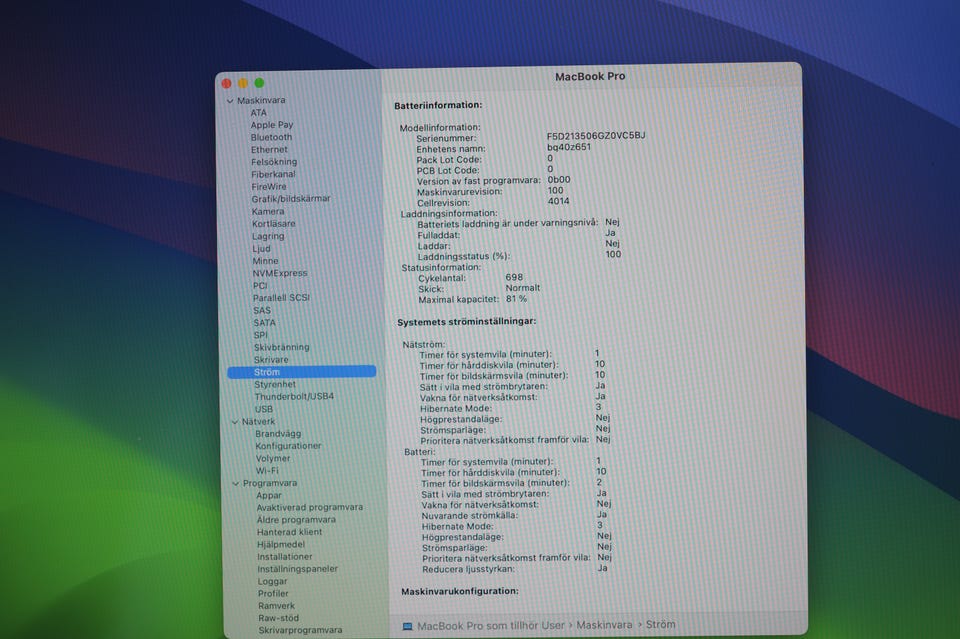Viewport: 960px width, 639px height.
Task: Open Inställningspaneler entry
Action: pos(298,569)
